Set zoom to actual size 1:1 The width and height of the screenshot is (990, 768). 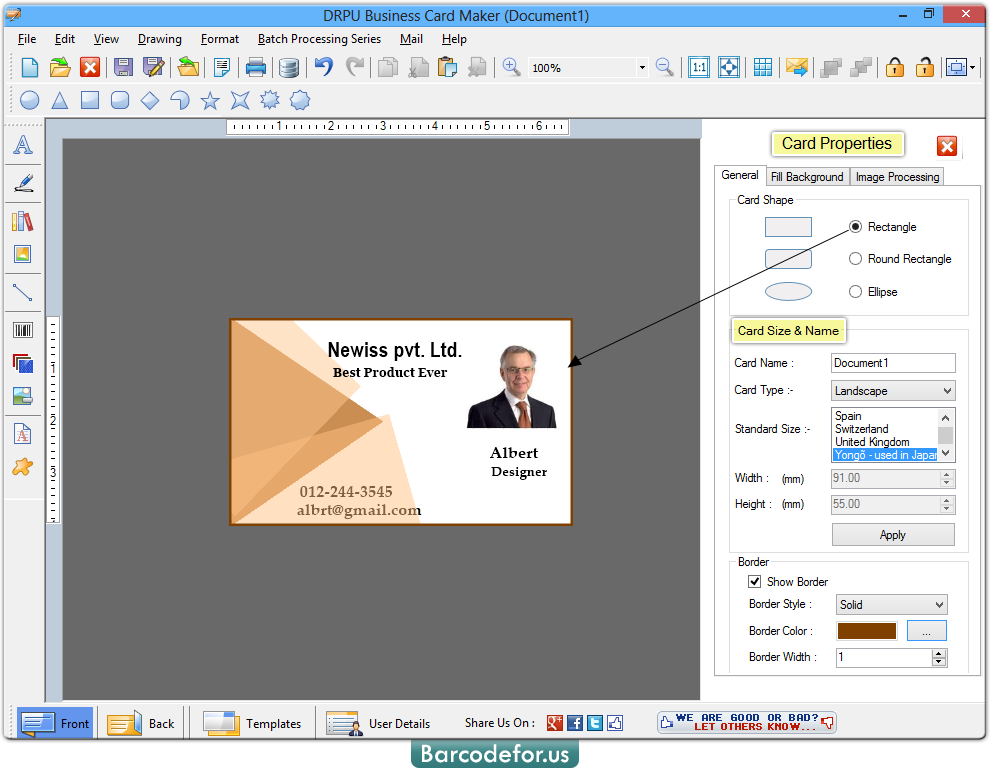[x=699, y=67]
